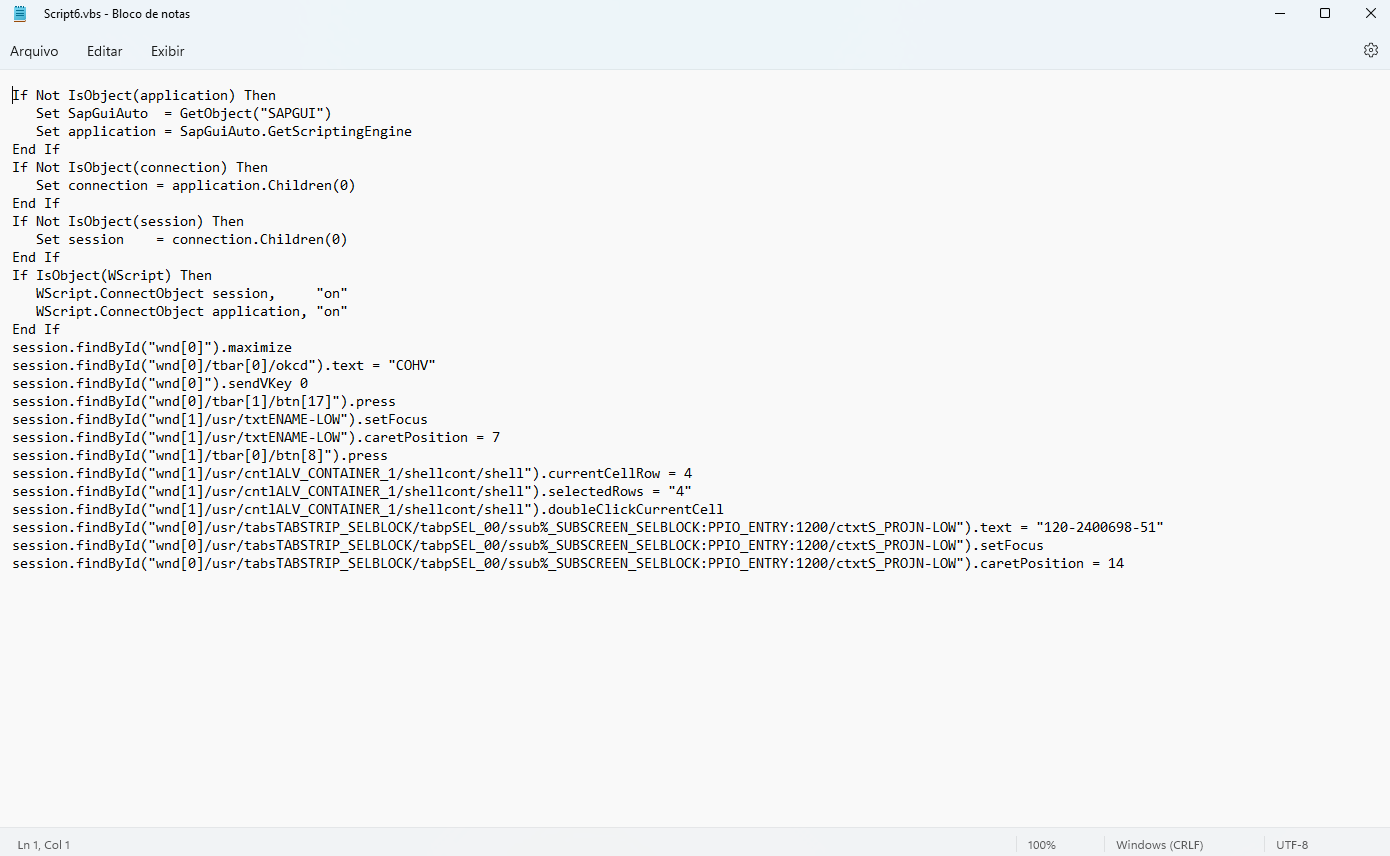Open the Arquivo menu
The image size is (1390, 856).
[34, 51]
